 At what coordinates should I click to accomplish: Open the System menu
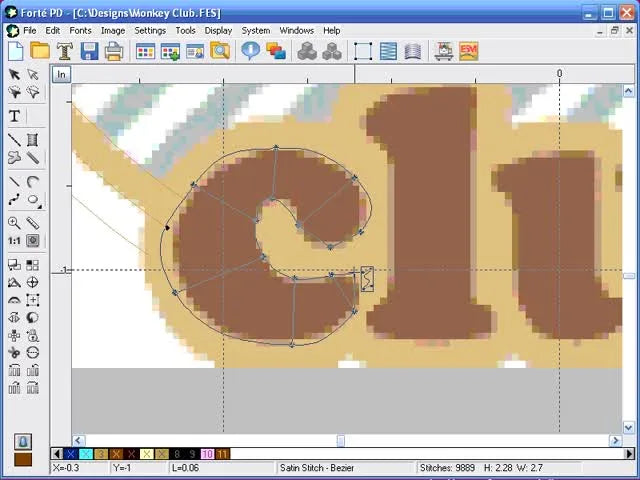pos(256,31)
